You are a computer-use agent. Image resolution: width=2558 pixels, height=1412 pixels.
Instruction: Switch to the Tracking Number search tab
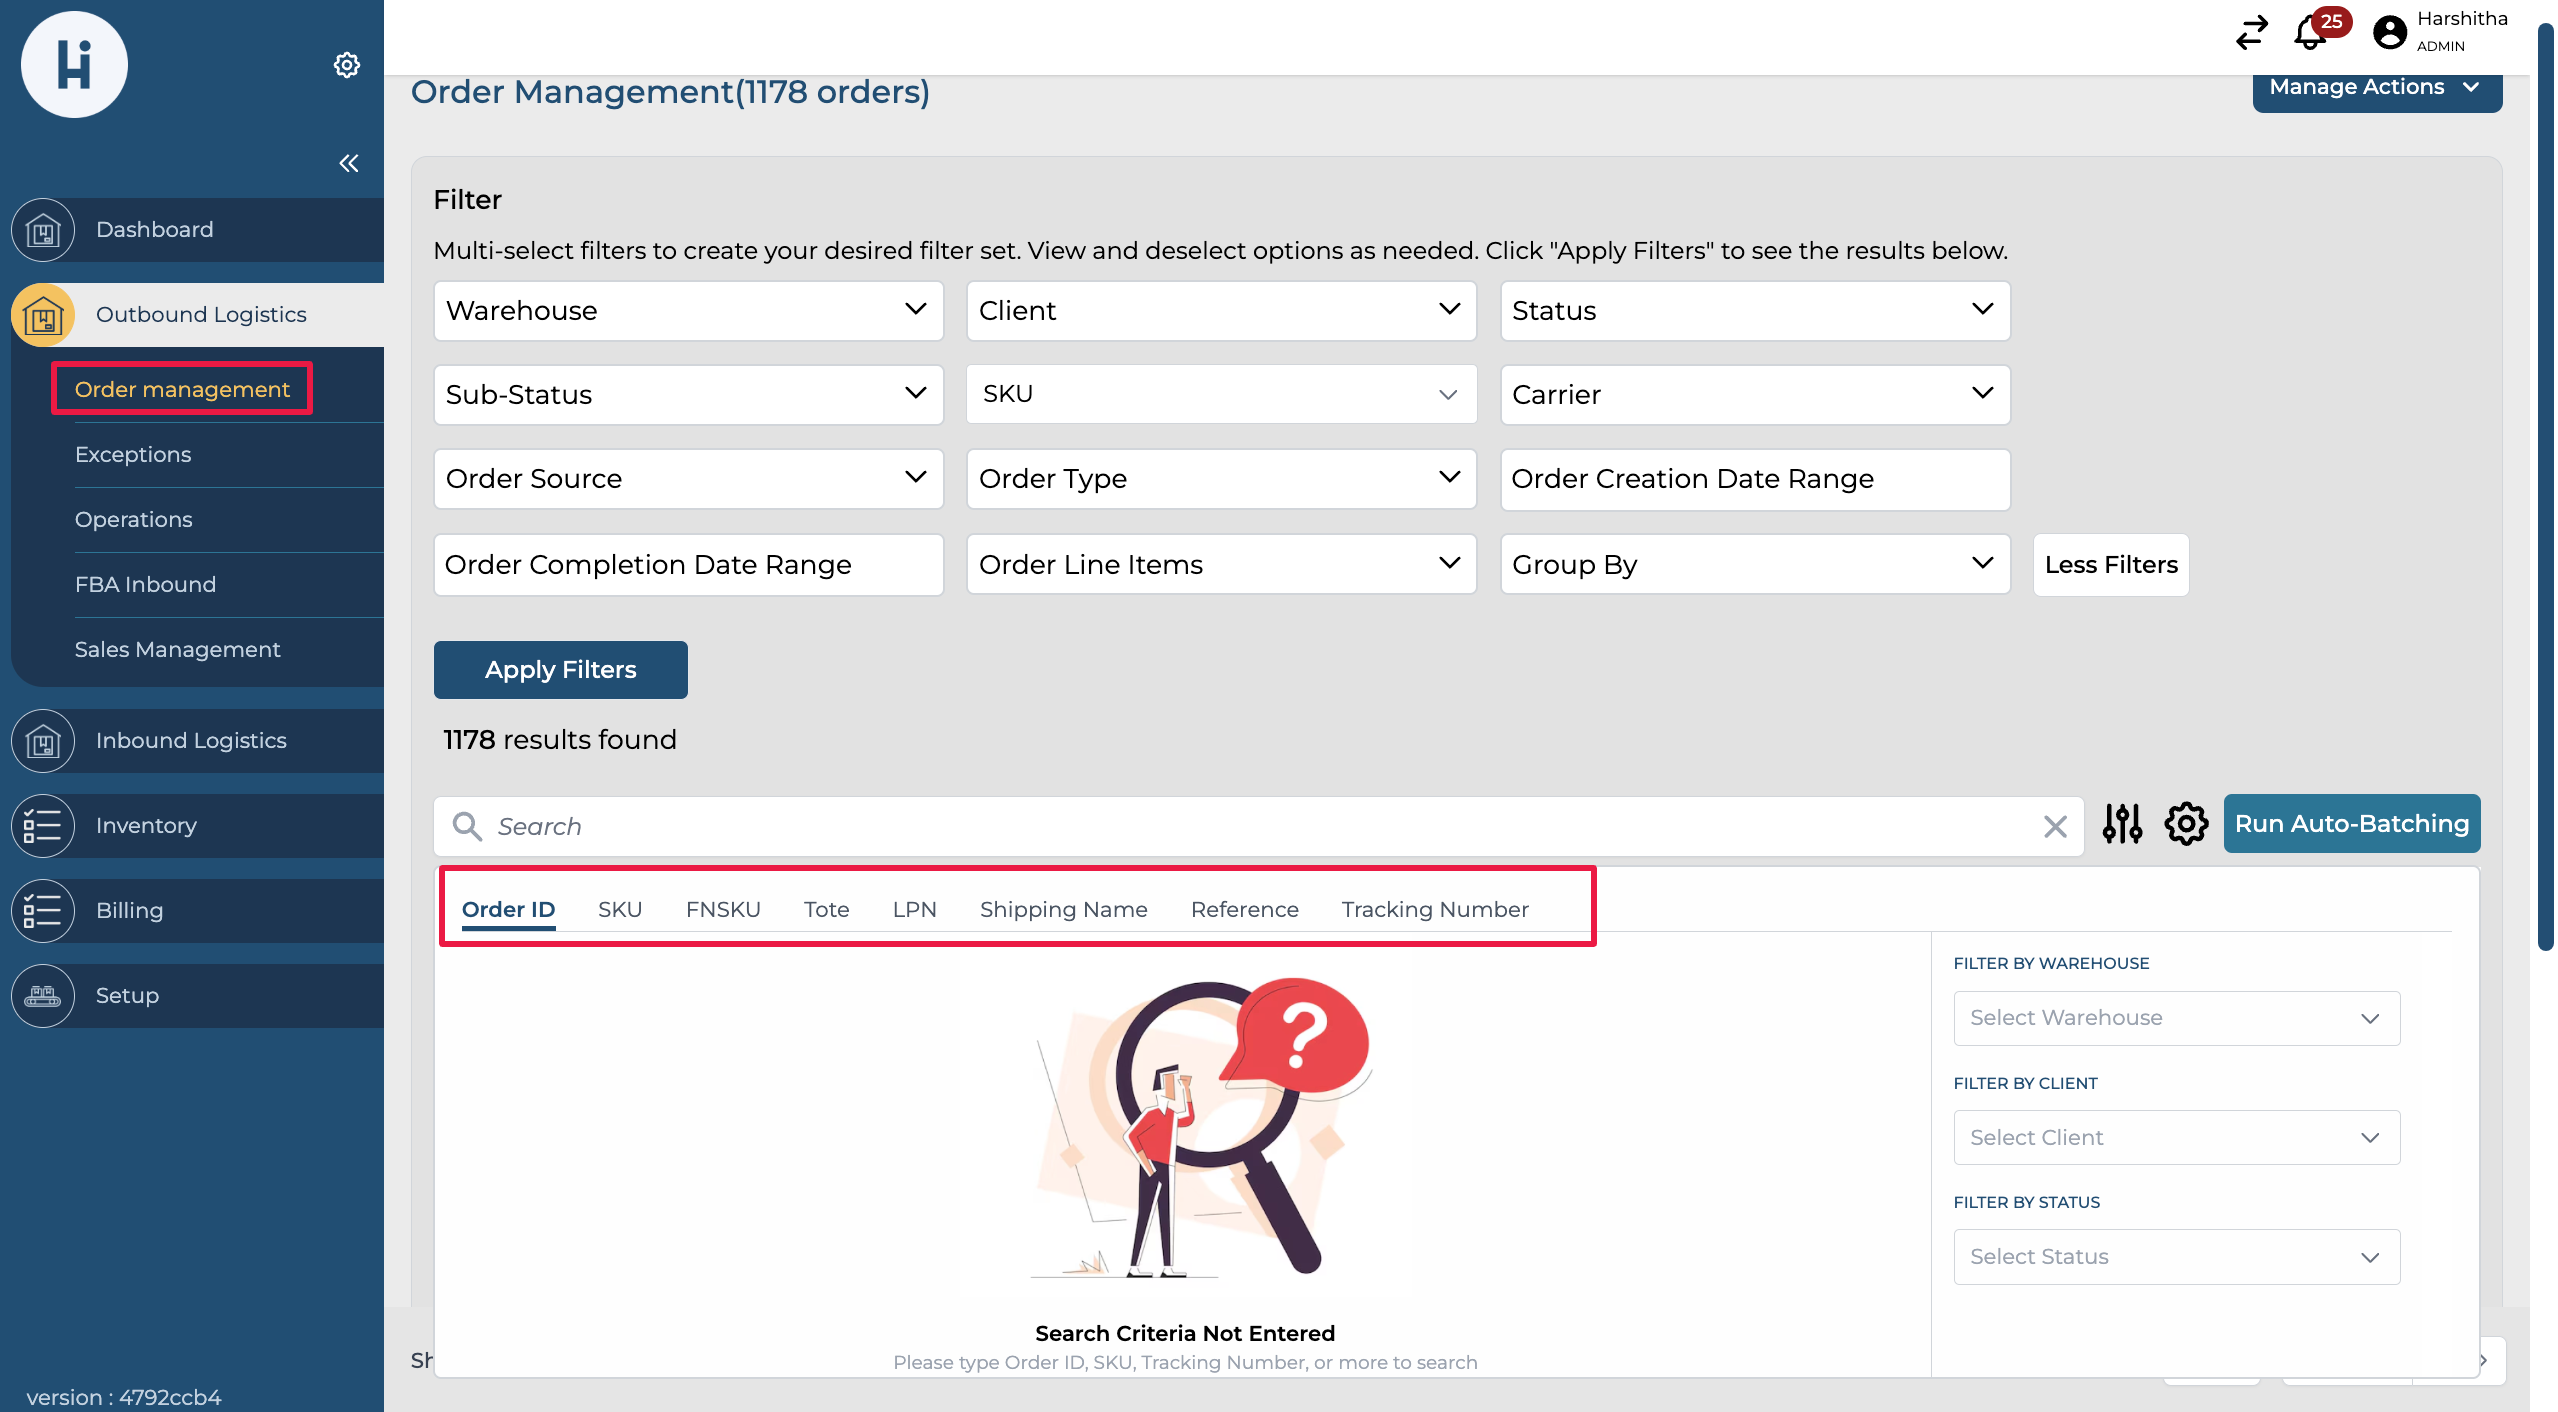1434,909
